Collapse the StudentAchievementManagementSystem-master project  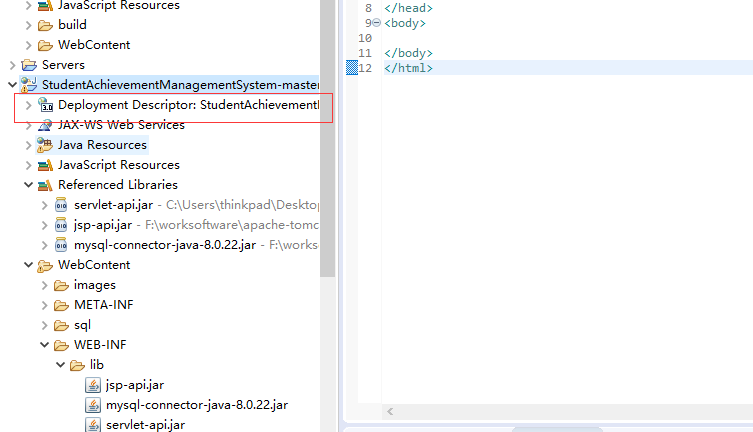(12, 85)
